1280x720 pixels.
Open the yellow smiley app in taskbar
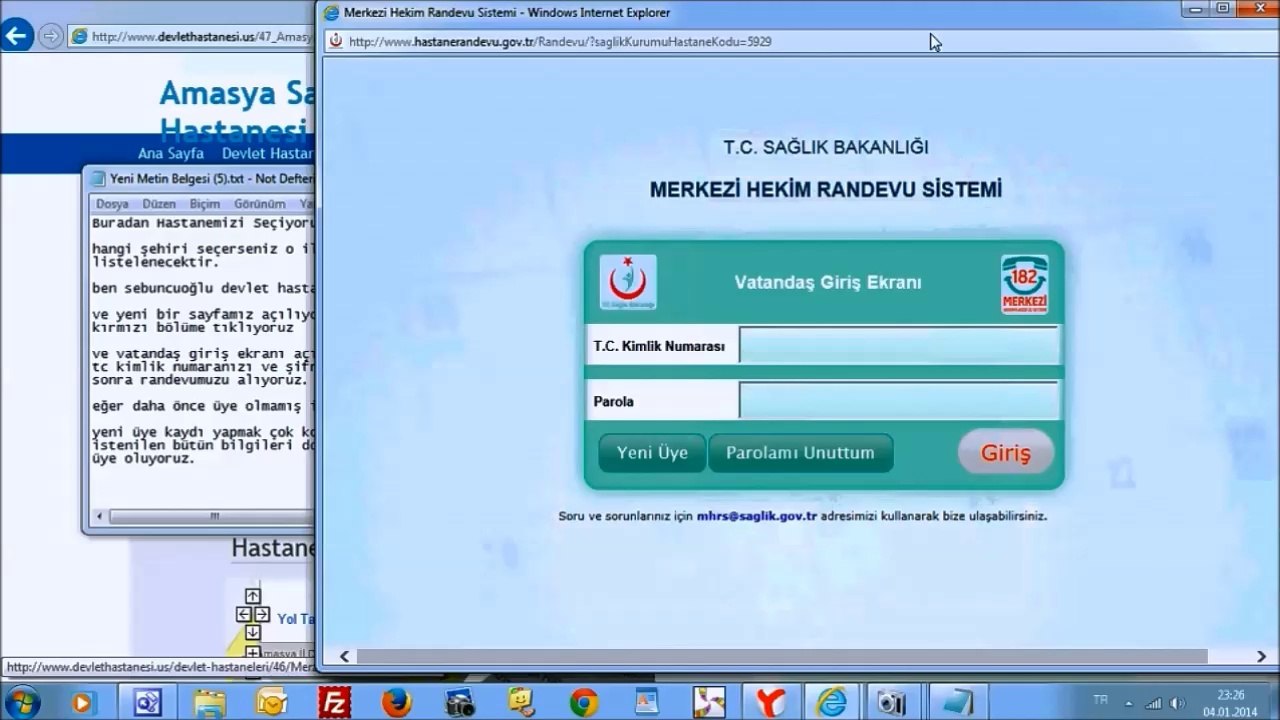(521, 703)
